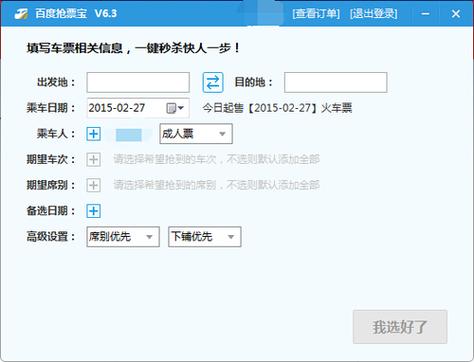Minimize the 百度抢票宝 window
Image resolution: width=474 pixels, height=362 pixels.
point(425,14)
